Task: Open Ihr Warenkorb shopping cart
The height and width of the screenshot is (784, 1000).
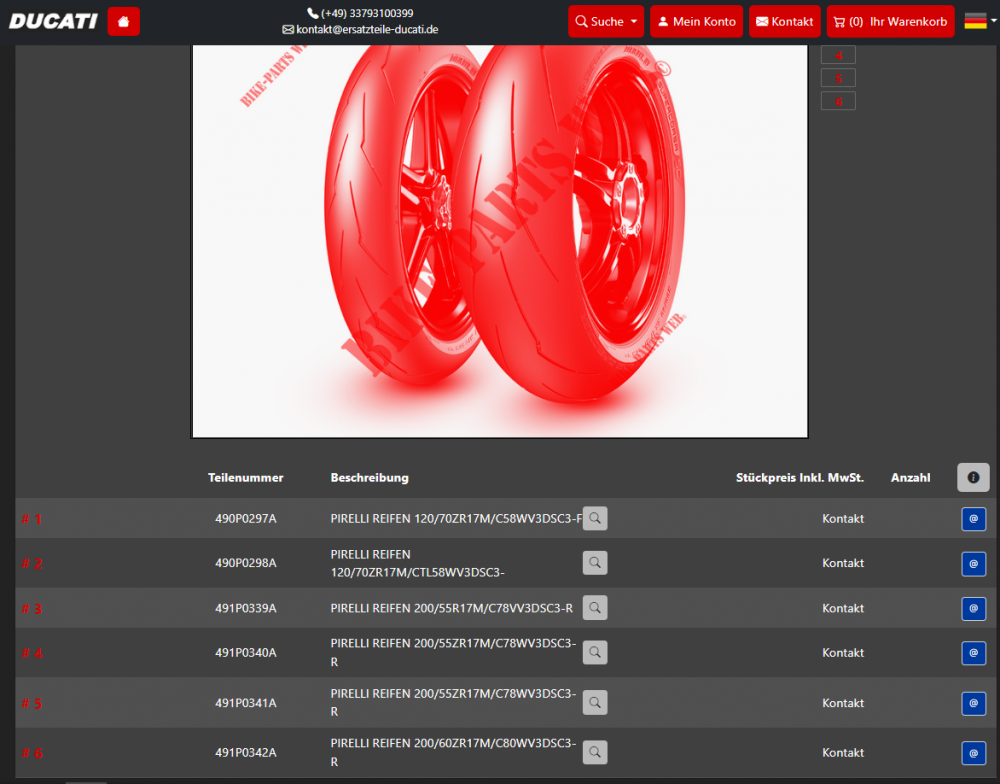Action: pyautogui.click(x=890, y=21)
